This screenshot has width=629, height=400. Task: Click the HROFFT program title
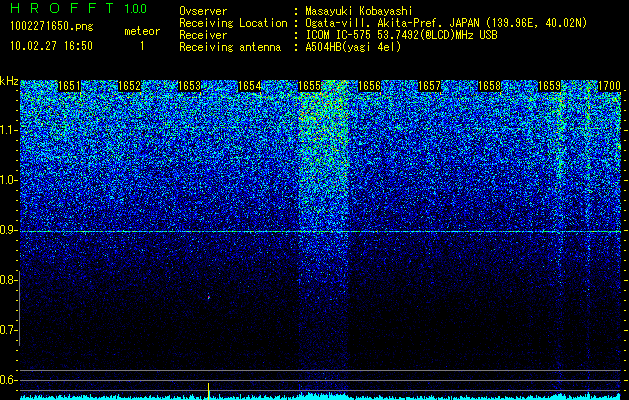(x=62, y=8)
